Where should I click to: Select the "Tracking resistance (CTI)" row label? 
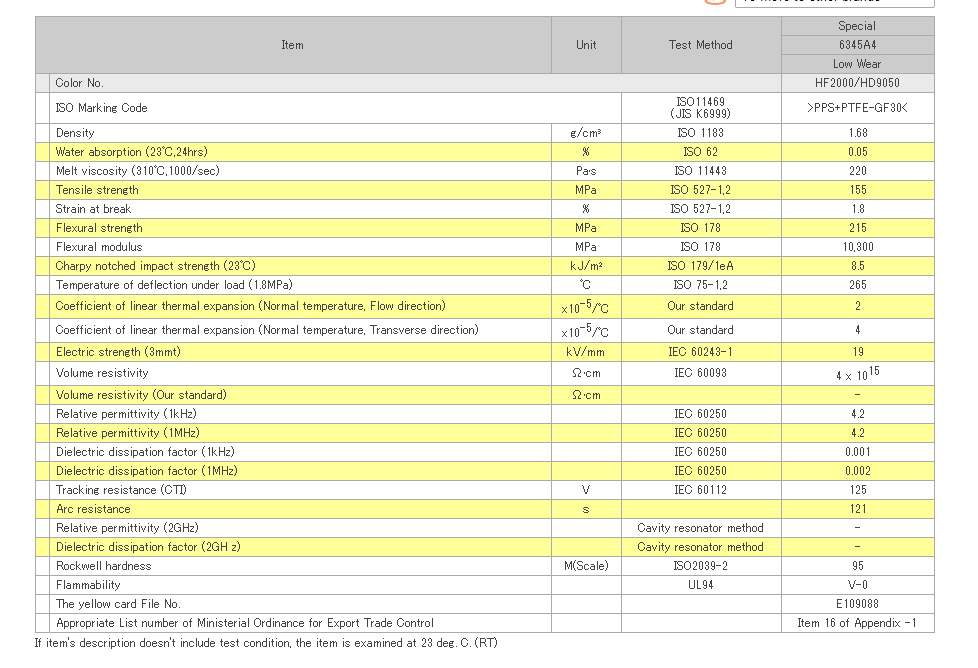(x=121, y=490)
